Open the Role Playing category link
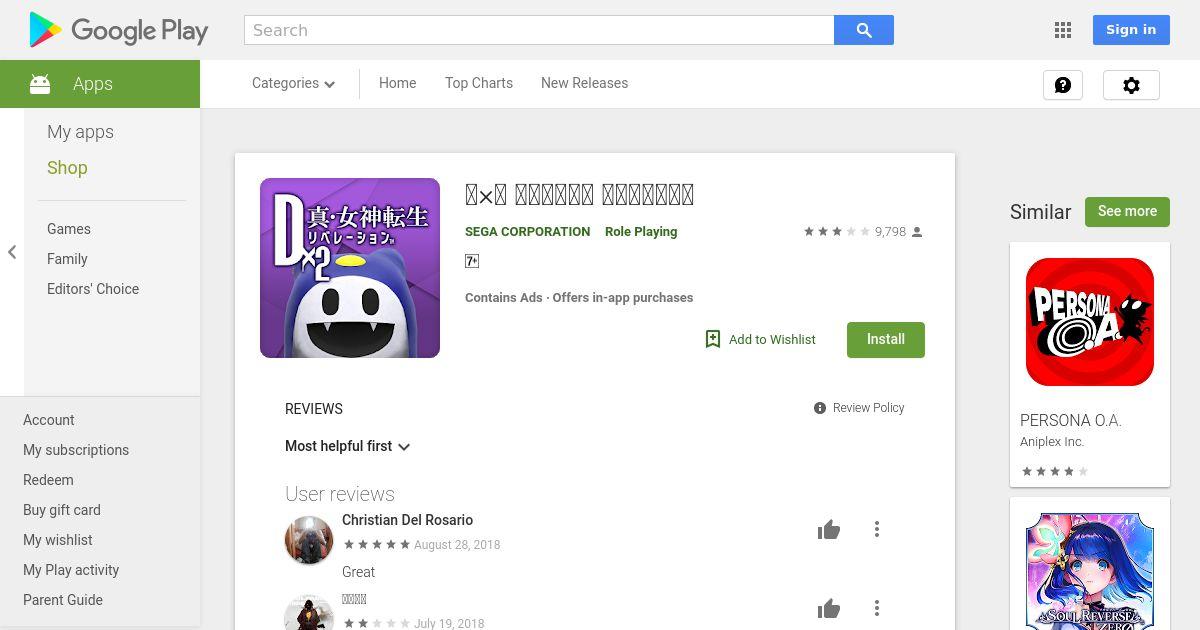 641,232
